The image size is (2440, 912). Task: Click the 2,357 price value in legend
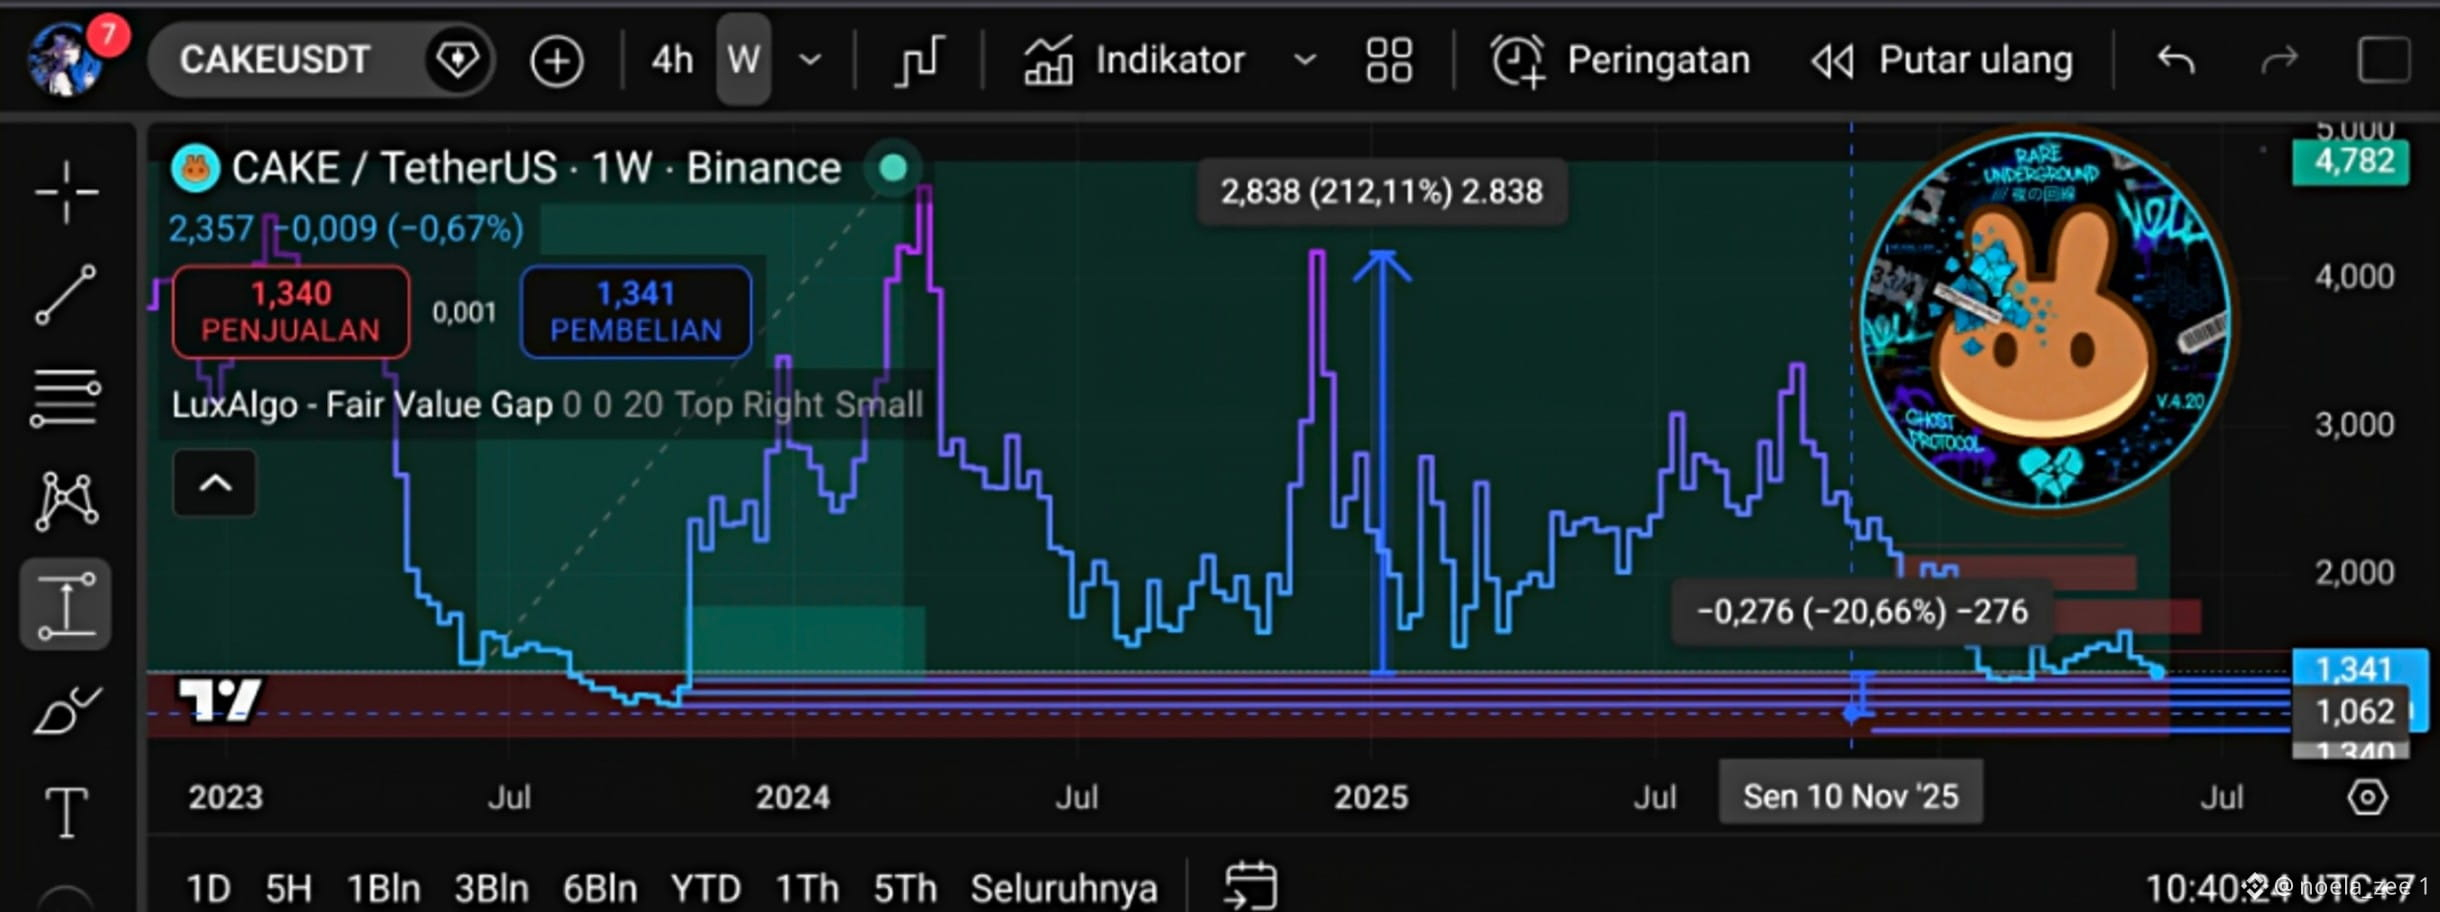(210, 229)
